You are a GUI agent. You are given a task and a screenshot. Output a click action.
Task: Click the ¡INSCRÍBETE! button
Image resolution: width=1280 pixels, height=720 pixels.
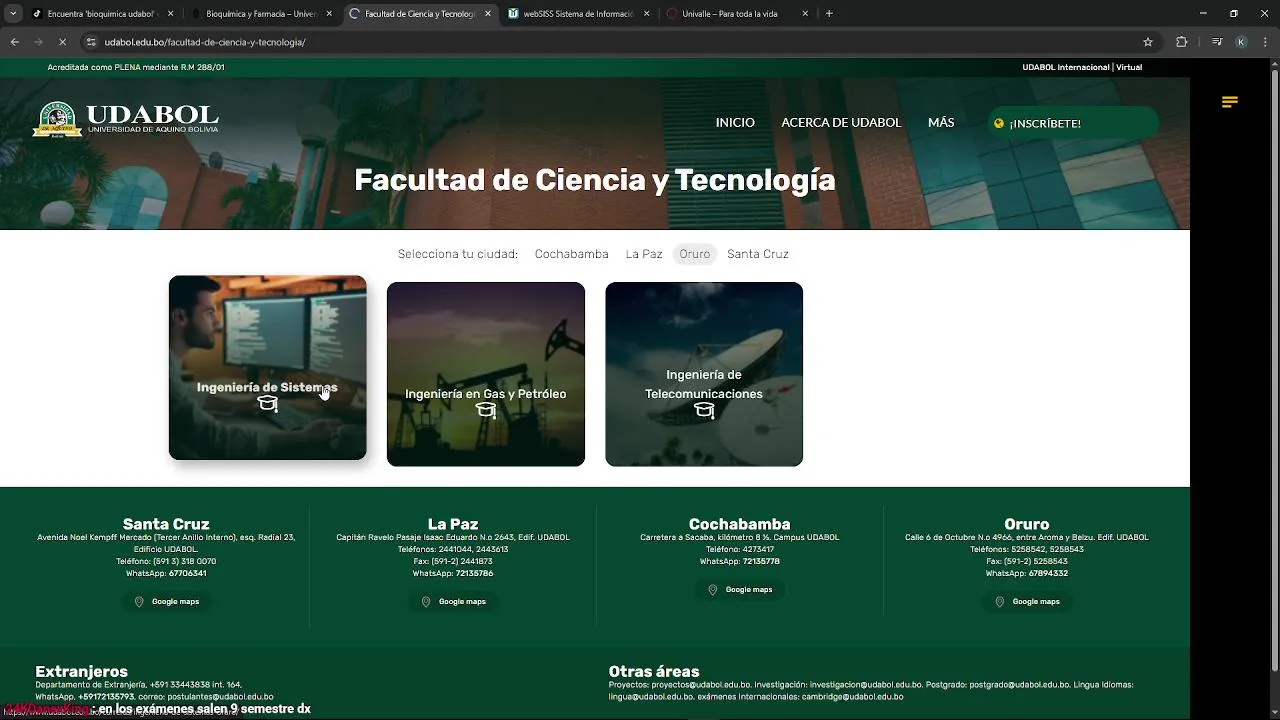tap(1073, 123)
